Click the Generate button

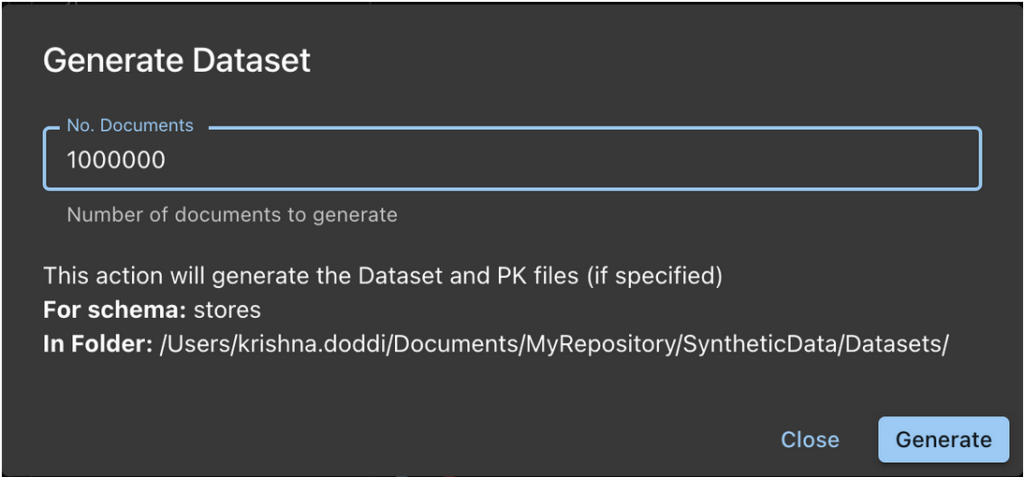click(x=943, y=440)
